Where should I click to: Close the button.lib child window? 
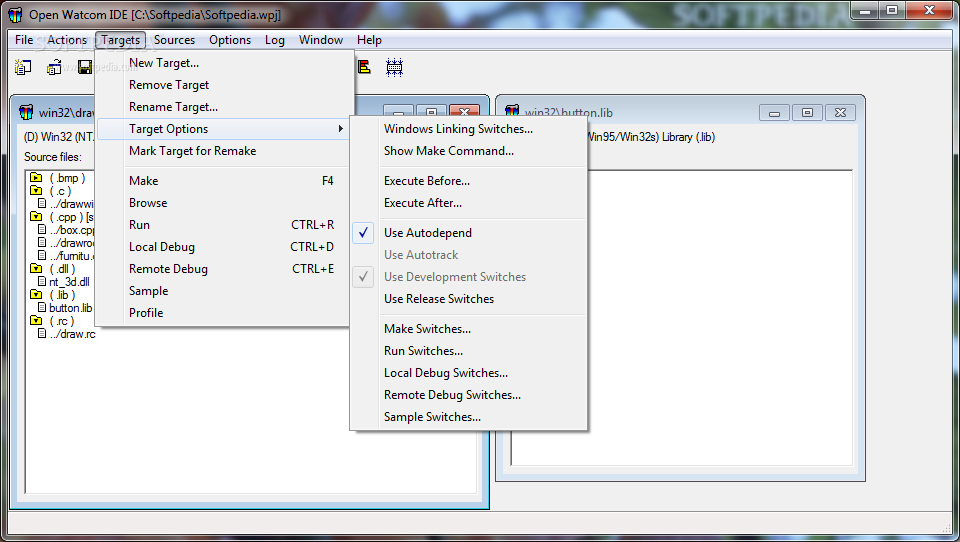(840, 113)
